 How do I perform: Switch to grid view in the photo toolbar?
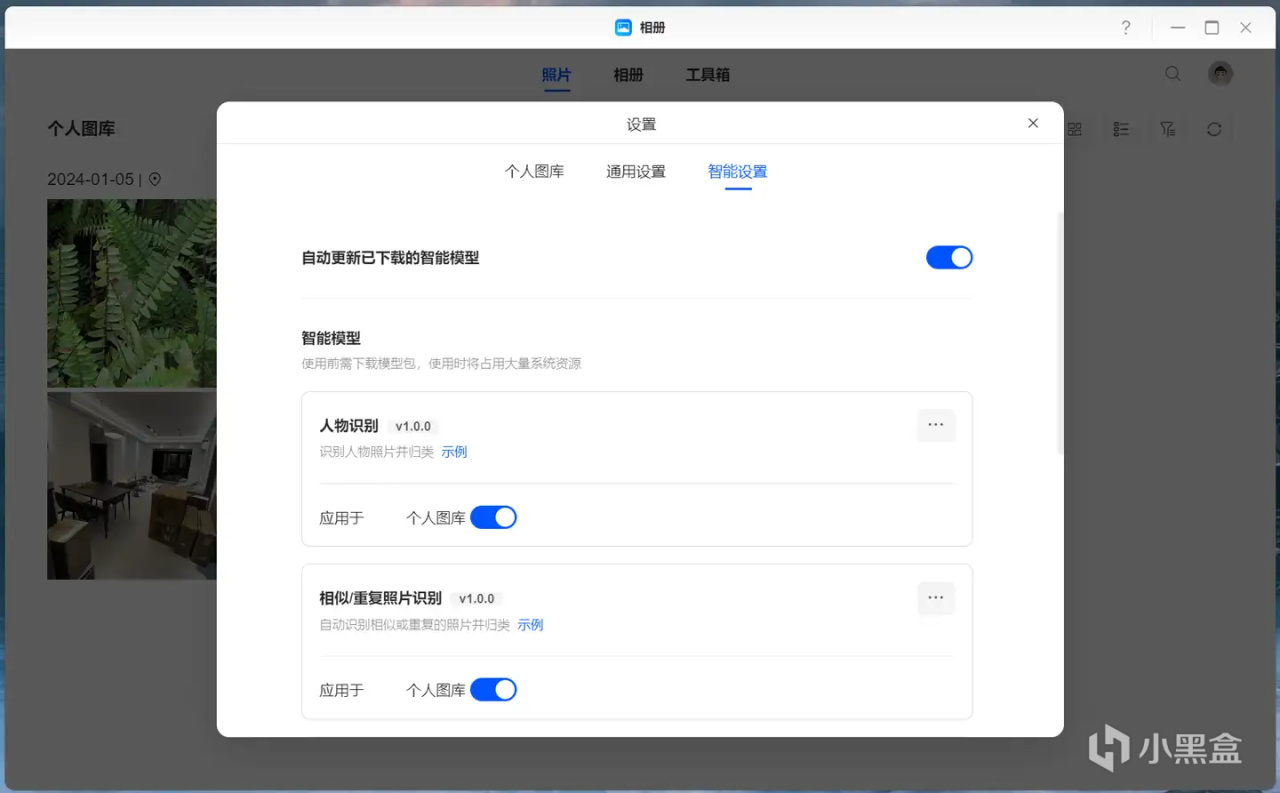1075,129
